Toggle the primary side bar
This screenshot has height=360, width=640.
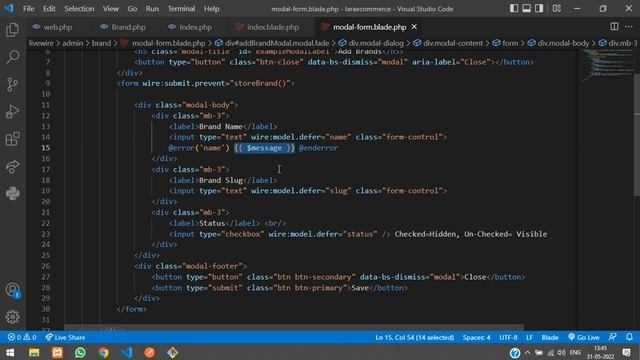pyautogui.click(x=514, y=8)
